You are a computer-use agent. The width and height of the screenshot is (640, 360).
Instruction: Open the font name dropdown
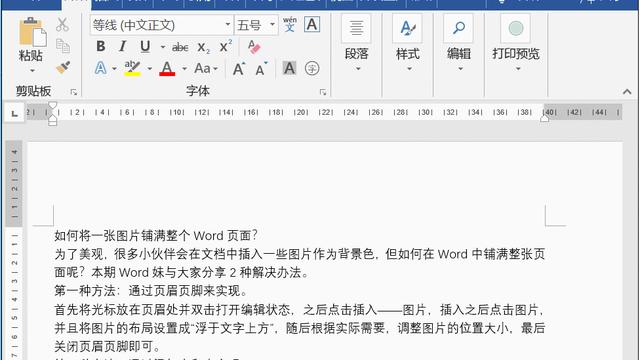coord(228,25)
